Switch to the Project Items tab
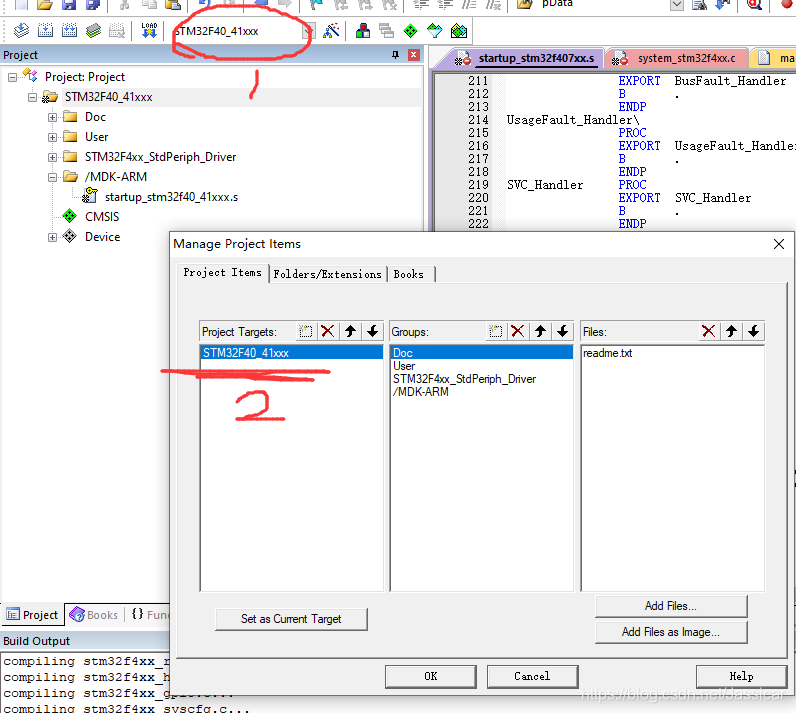The image size is (796, 713). pos(222,273)
